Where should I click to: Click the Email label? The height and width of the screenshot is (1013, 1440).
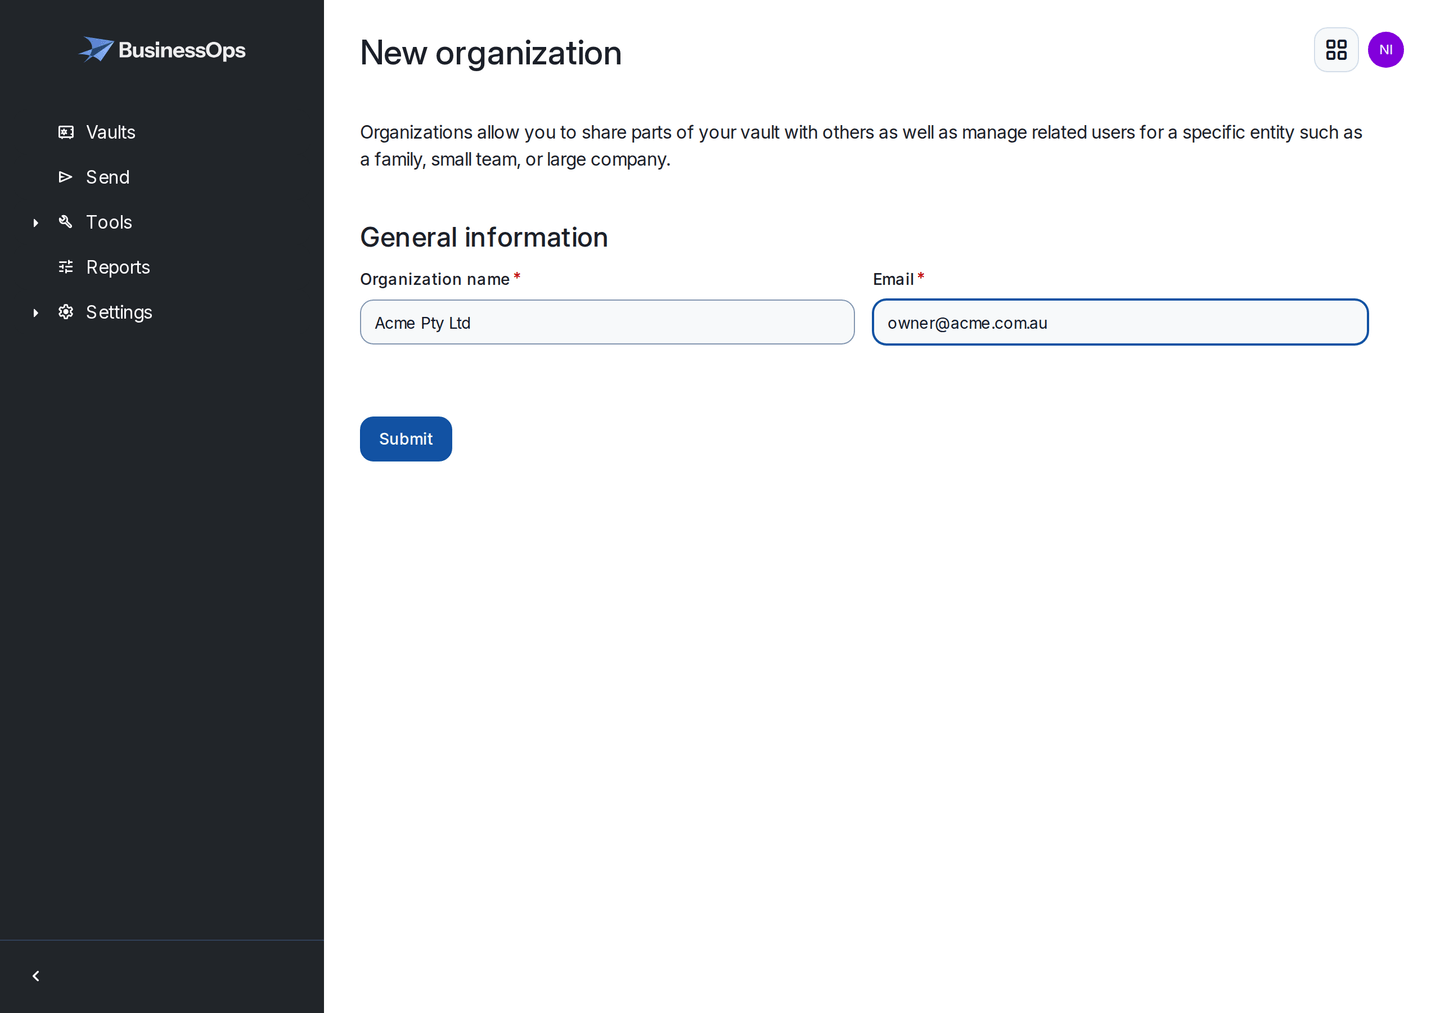coord(893,279)
